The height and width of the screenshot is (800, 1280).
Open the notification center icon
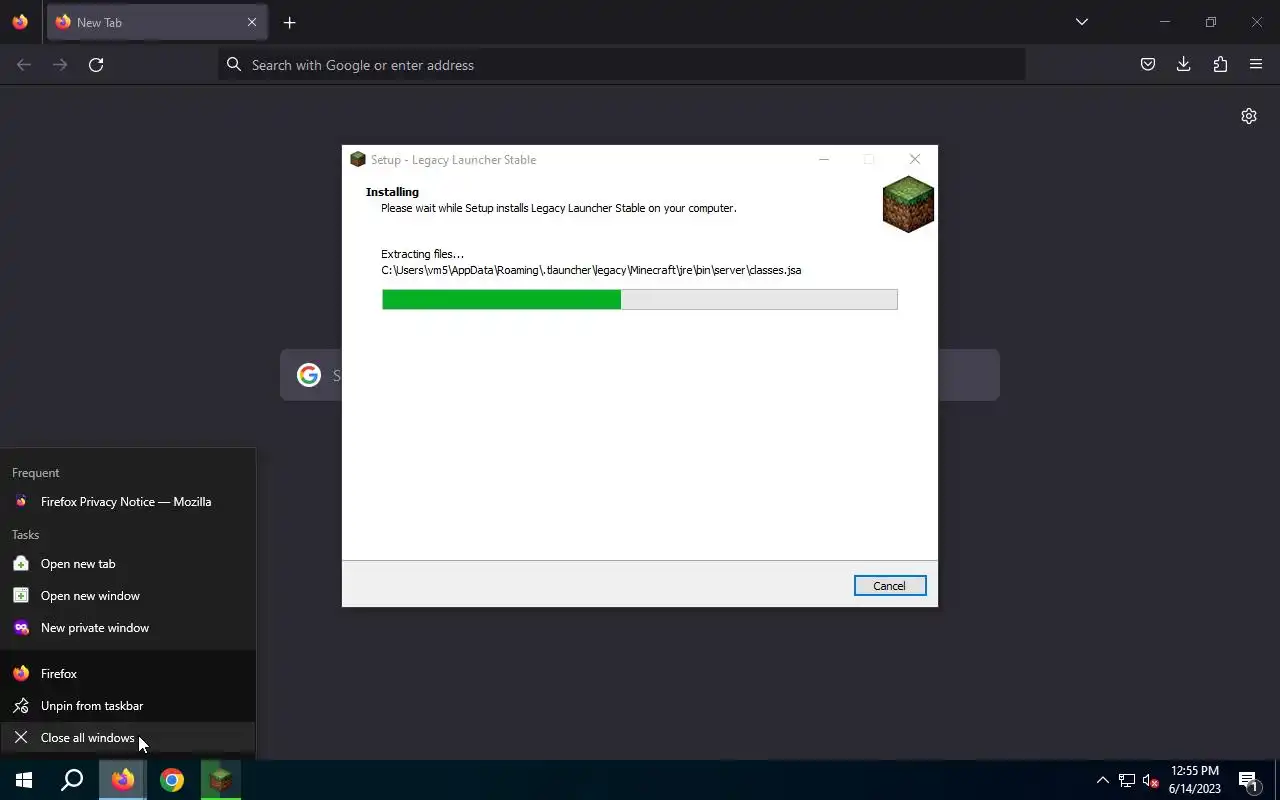pyautogui.click(x=1248, y=780)
